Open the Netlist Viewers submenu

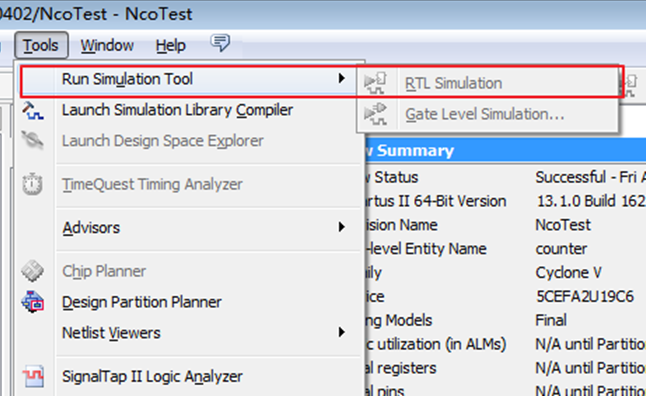(111, 333)
